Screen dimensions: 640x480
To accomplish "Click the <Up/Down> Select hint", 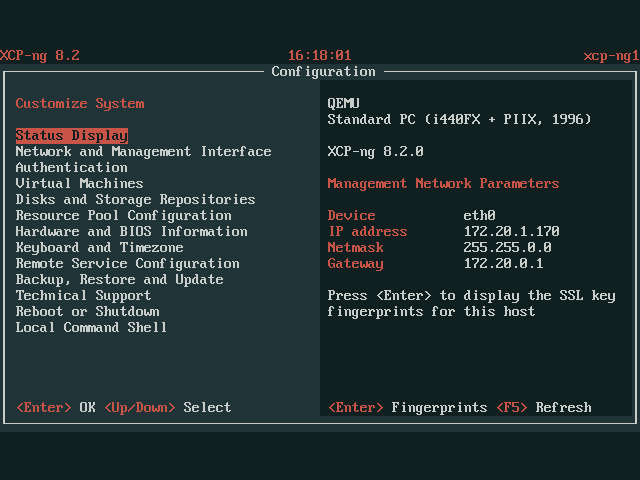I will click(x=167, y=407).
